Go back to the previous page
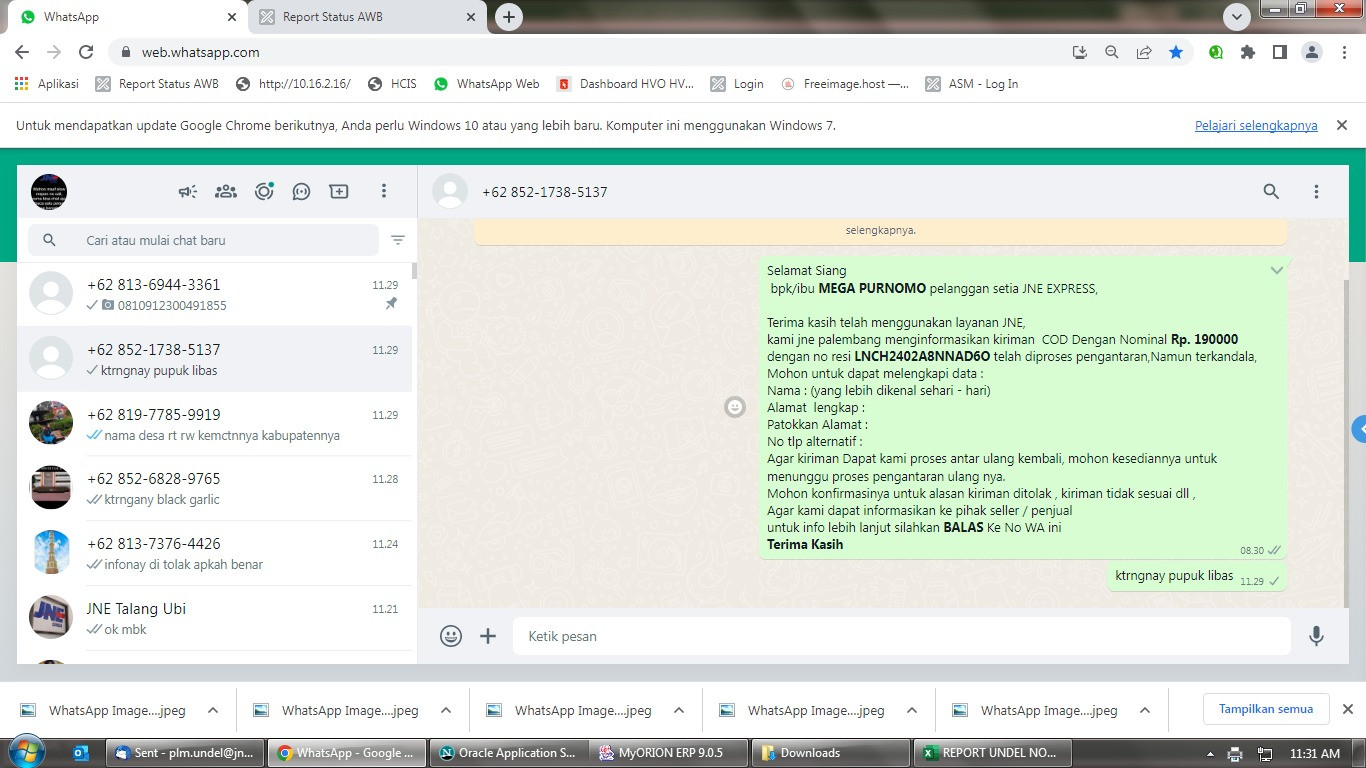 point(22,52)
